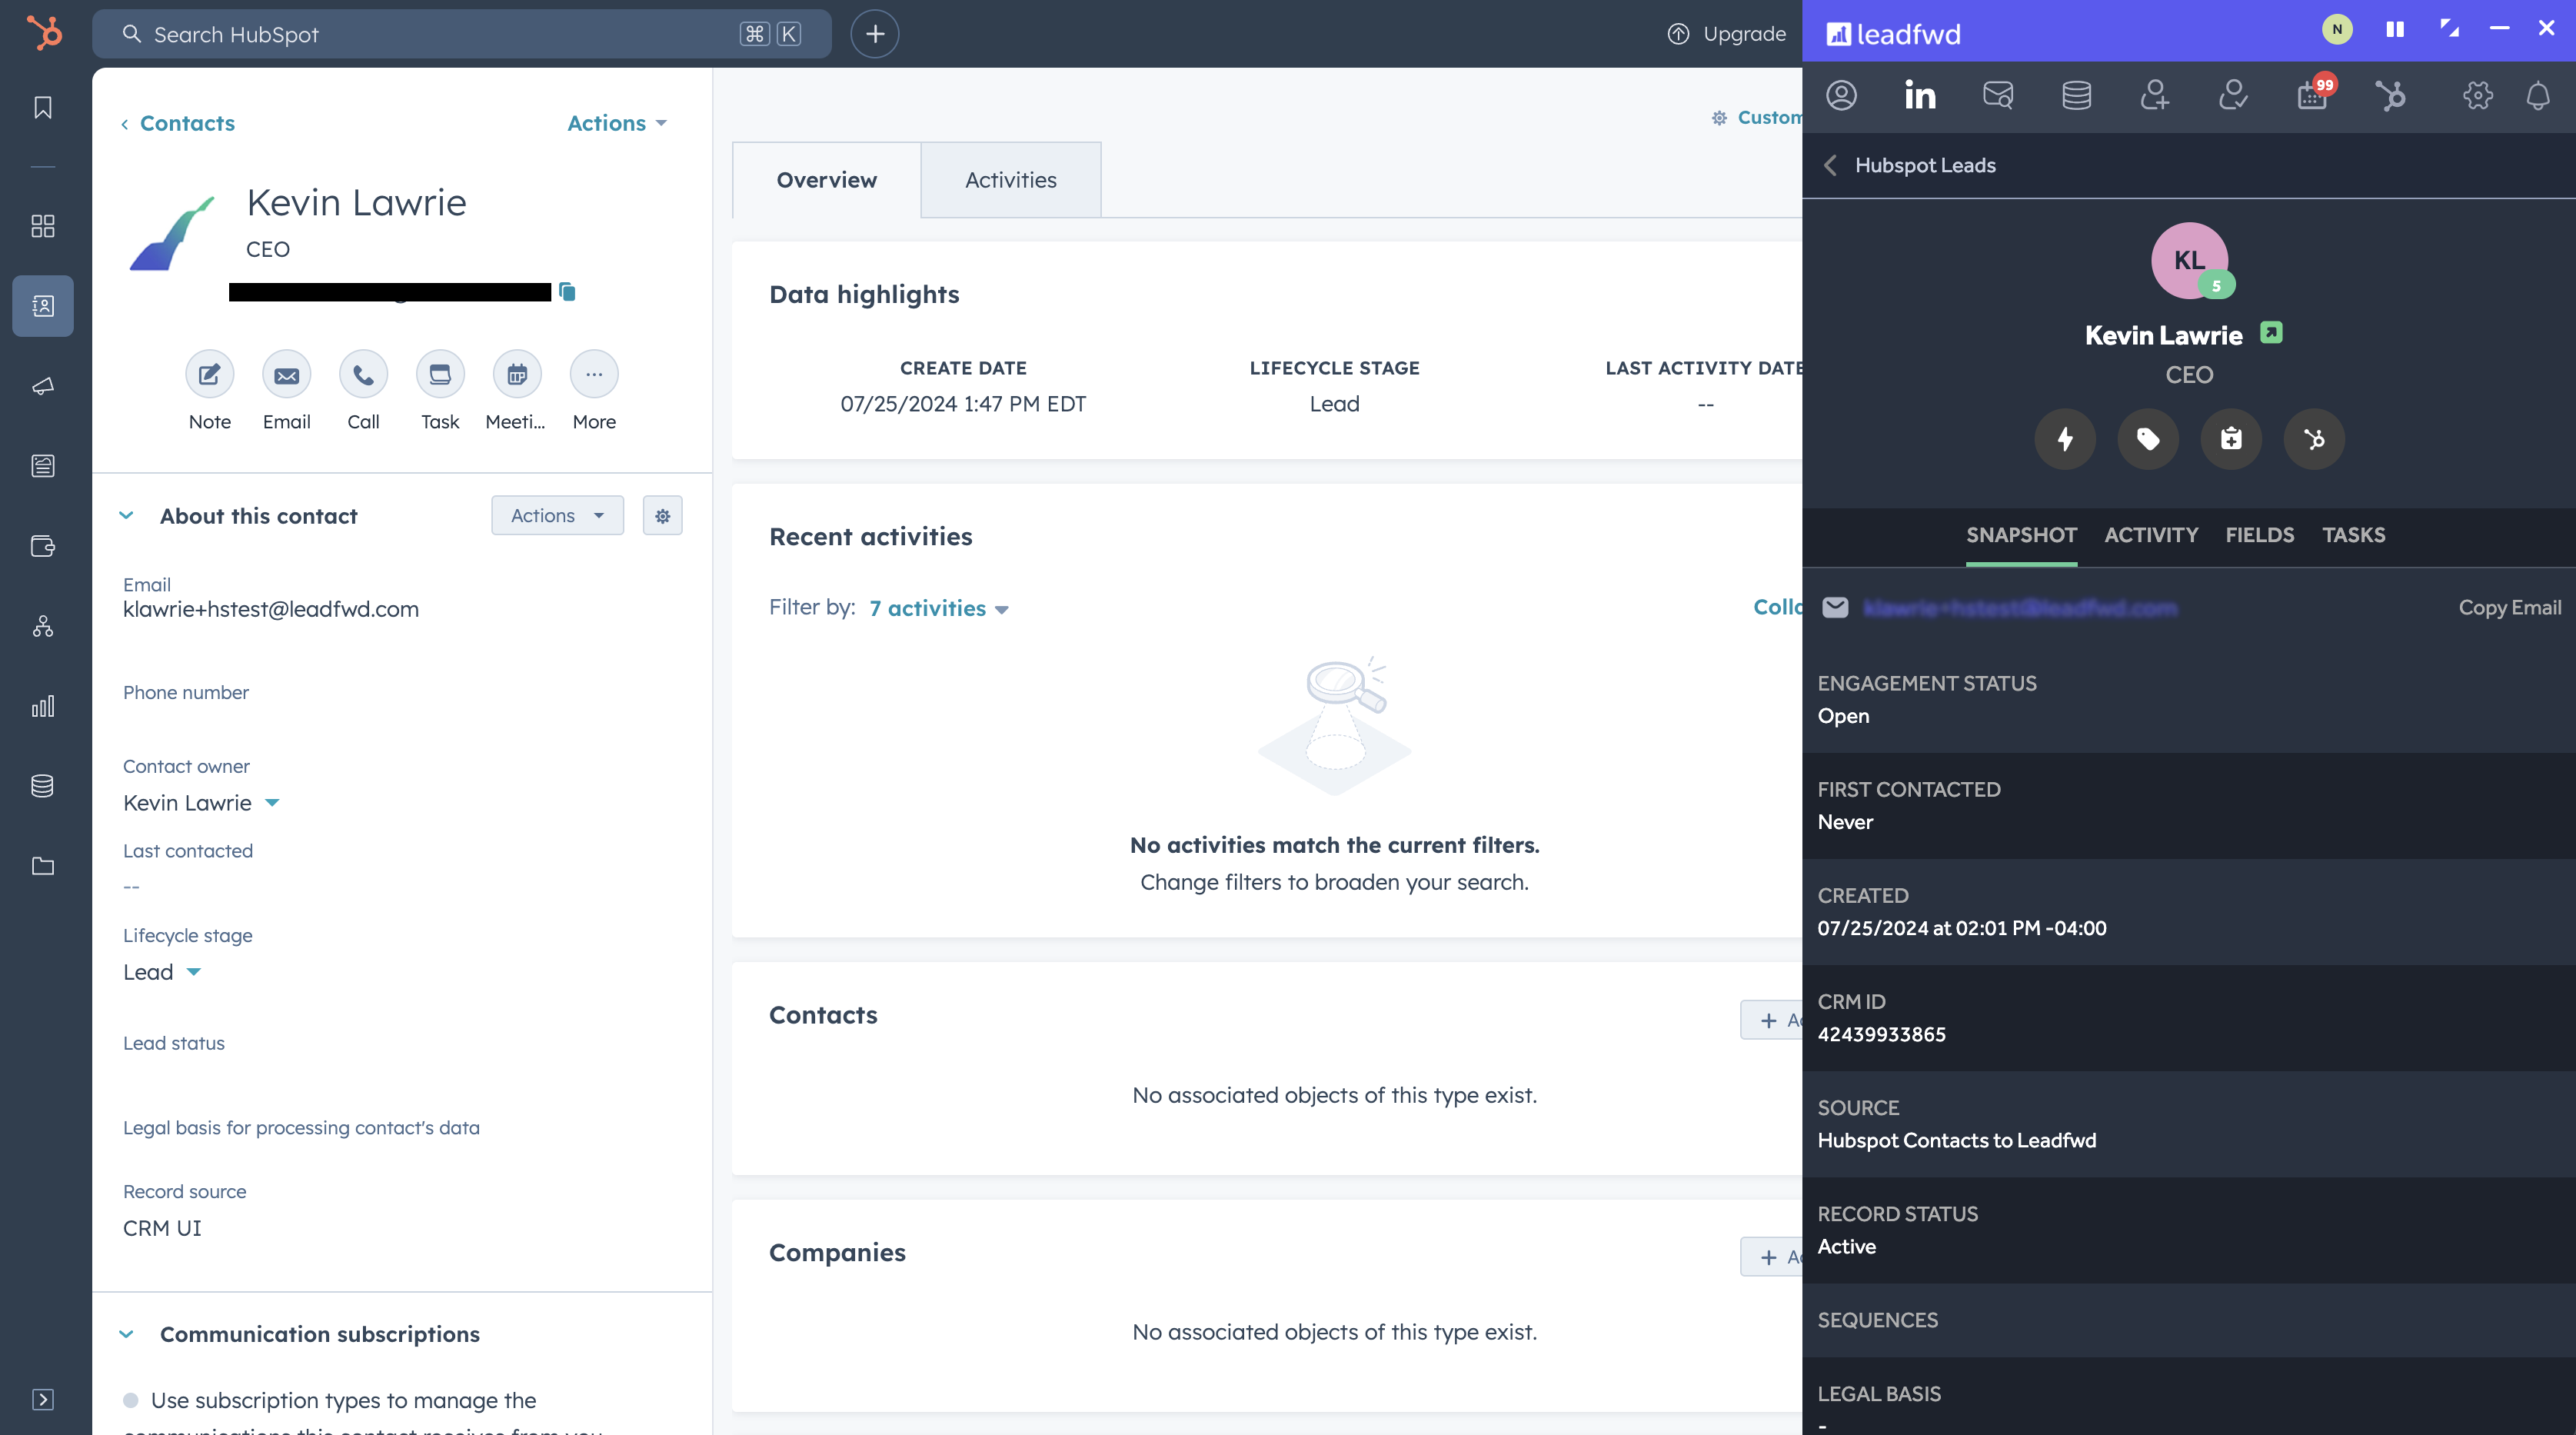Expand the HubSpot sidebar navigation

(x=43, y=1399)
